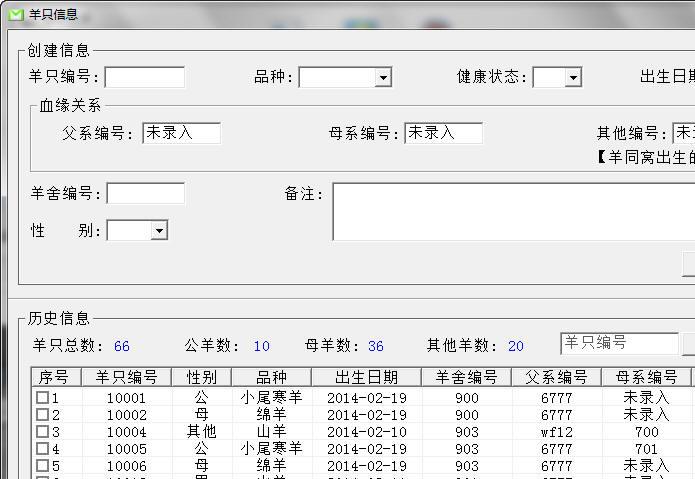The image size is (695, 479).
Task: Click inside the 备注 text area
Action: (512, 211)
